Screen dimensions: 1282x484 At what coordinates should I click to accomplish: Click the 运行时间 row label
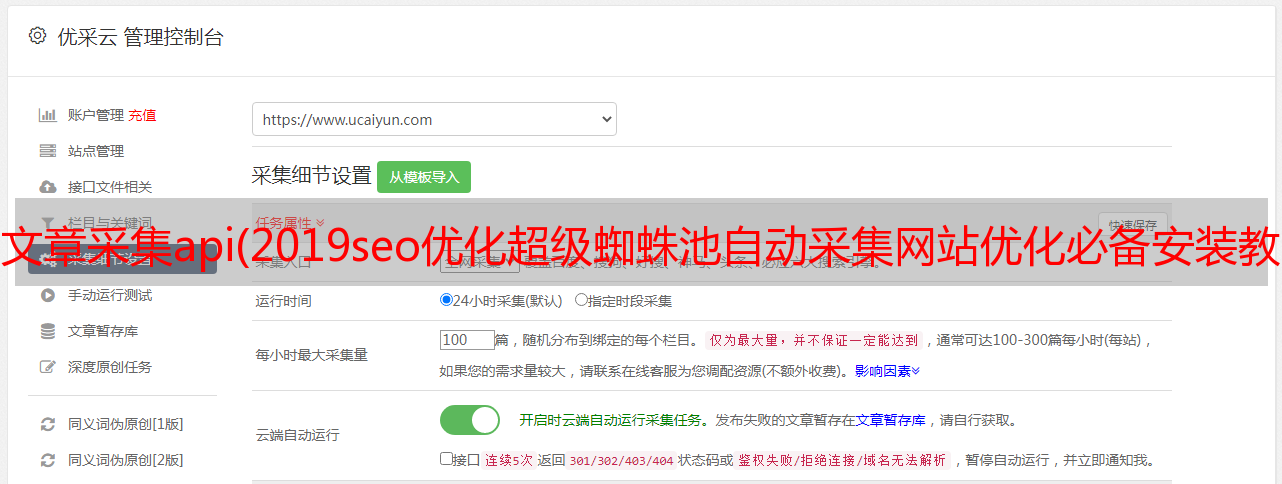284,300
